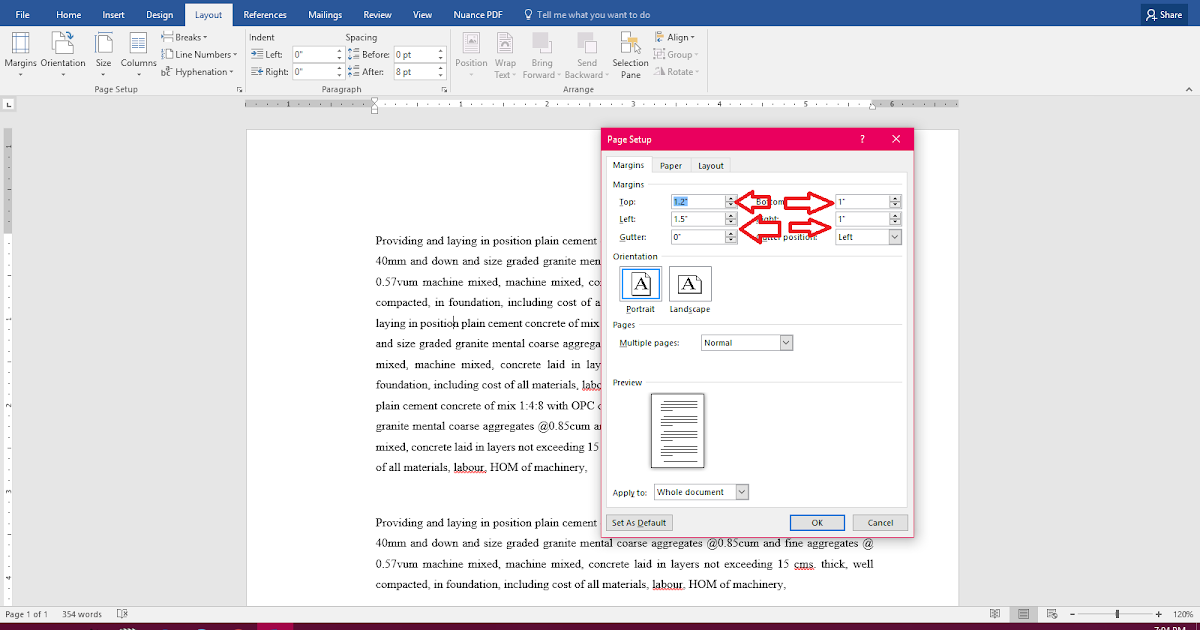The width and height of the screenshot is (1200, 630).
Task: Click Cancel in Page Setup dialog
Action: pos(880,523)
